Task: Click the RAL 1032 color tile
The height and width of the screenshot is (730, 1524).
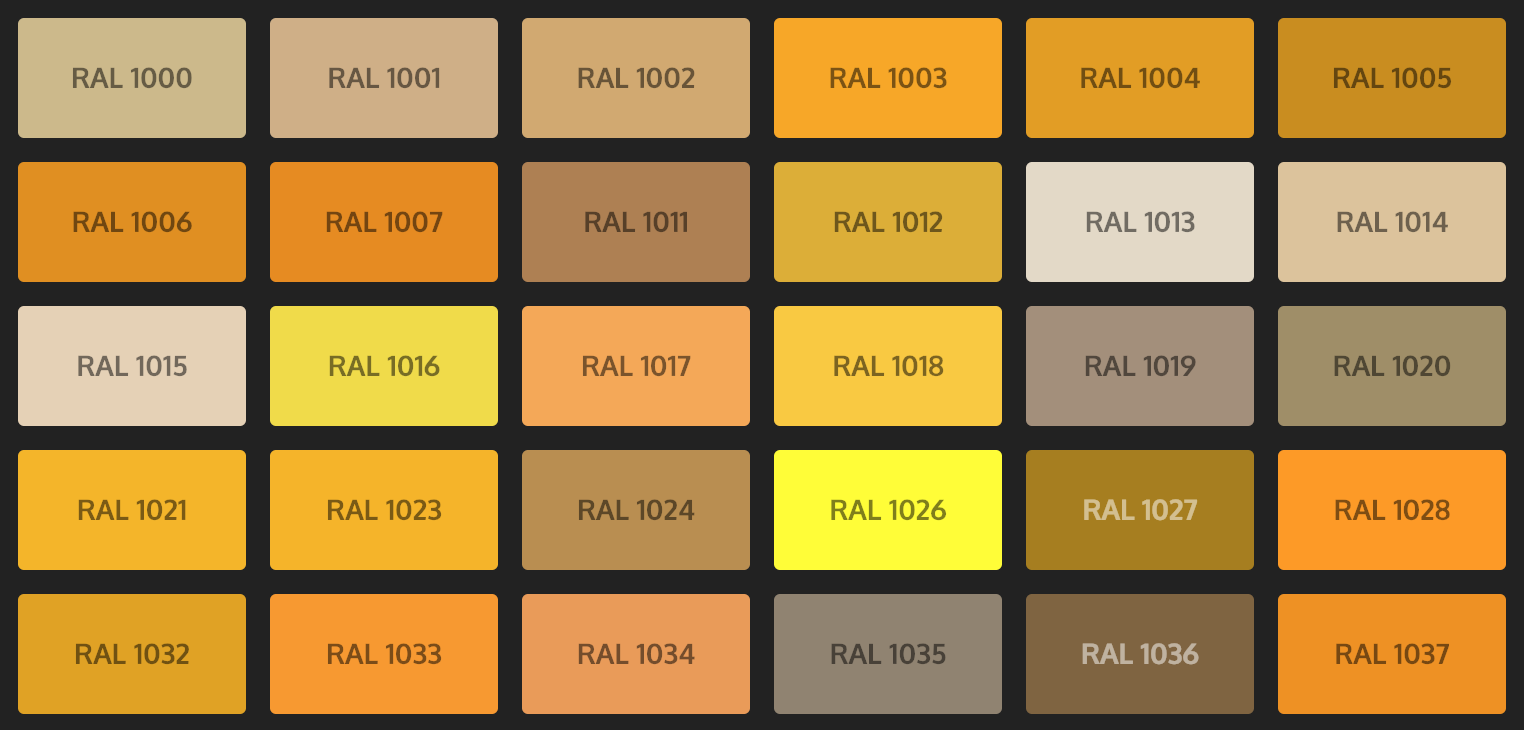Action: pyautogui.click(x=132, y=654)
